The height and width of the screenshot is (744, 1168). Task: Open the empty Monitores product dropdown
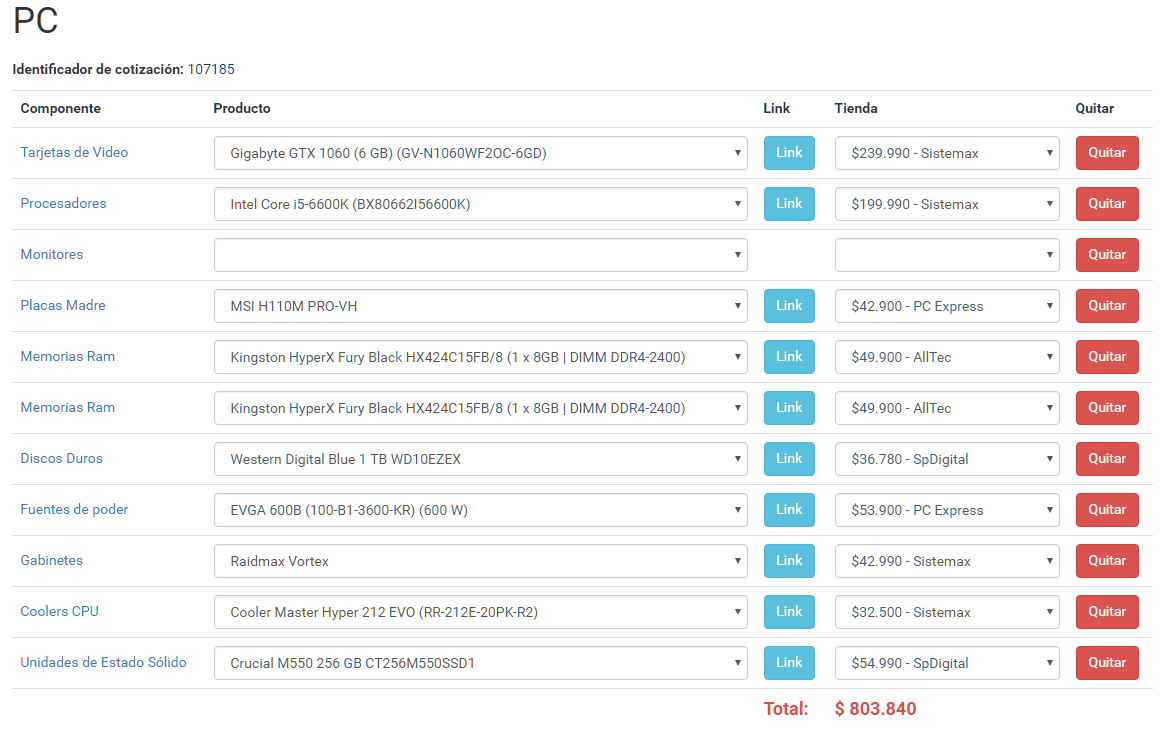(480, 255)
